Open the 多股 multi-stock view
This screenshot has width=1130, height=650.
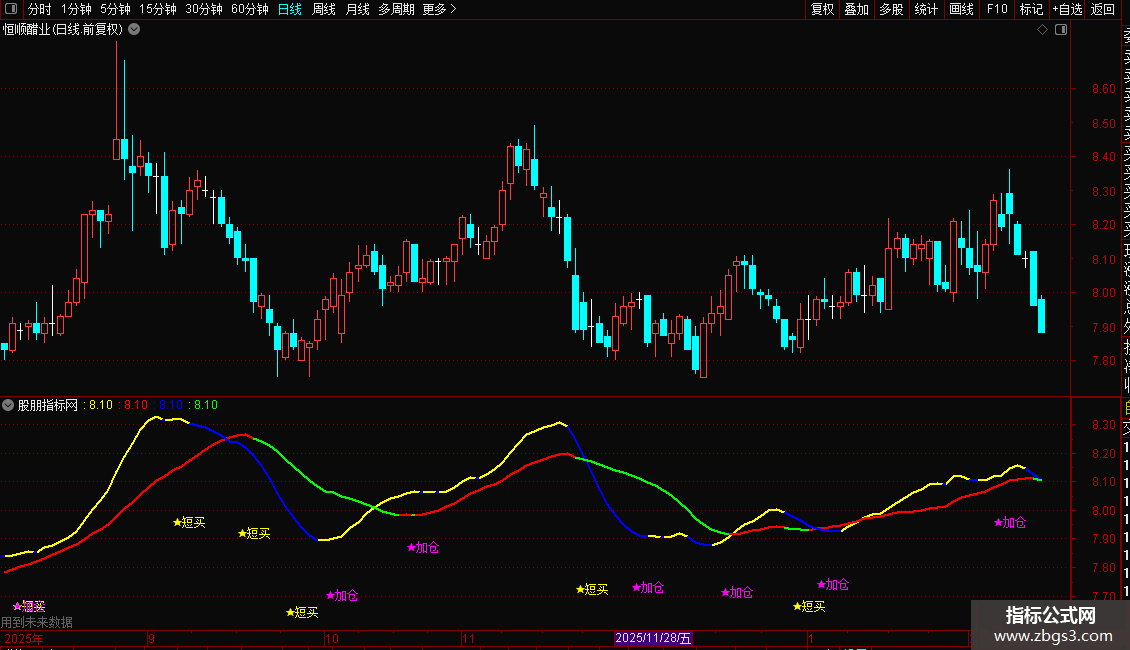tap(891, 9)
